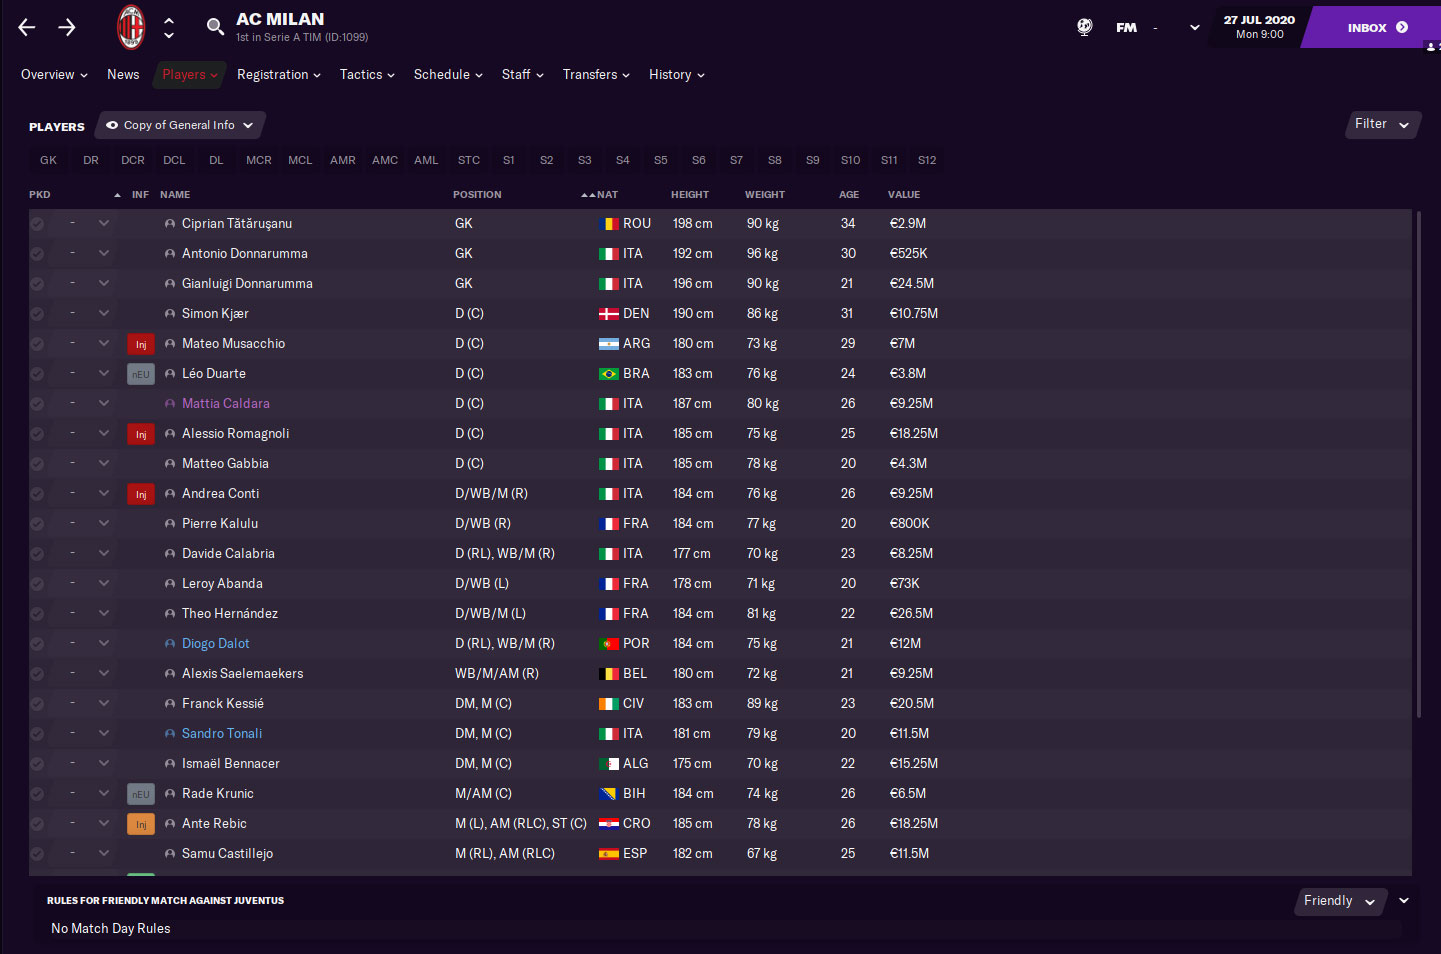1441x954 pixels.
Task: Click the eye icon in view selector
Action: tap(112, 125)
